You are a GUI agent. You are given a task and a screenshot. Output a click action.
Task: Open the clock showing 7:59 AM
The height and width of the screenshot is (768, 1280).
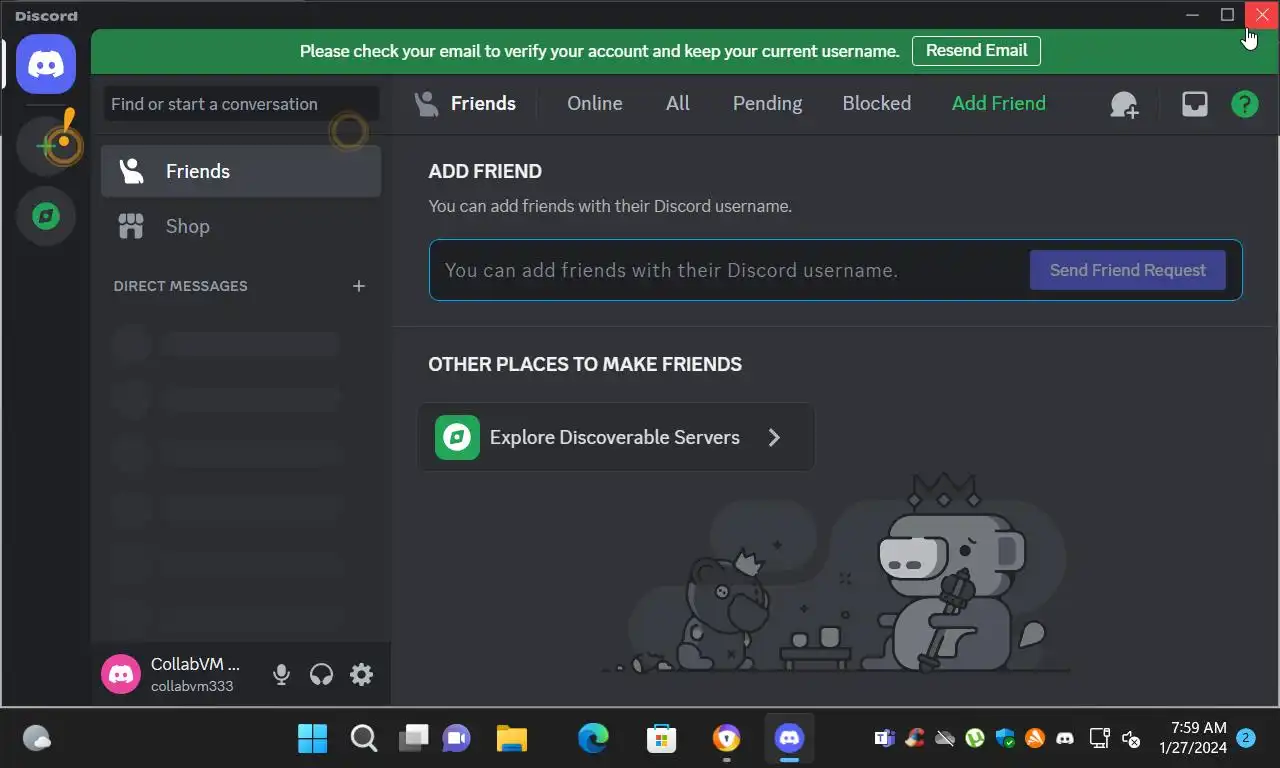pyautogui.click(x=1193, y=738)
